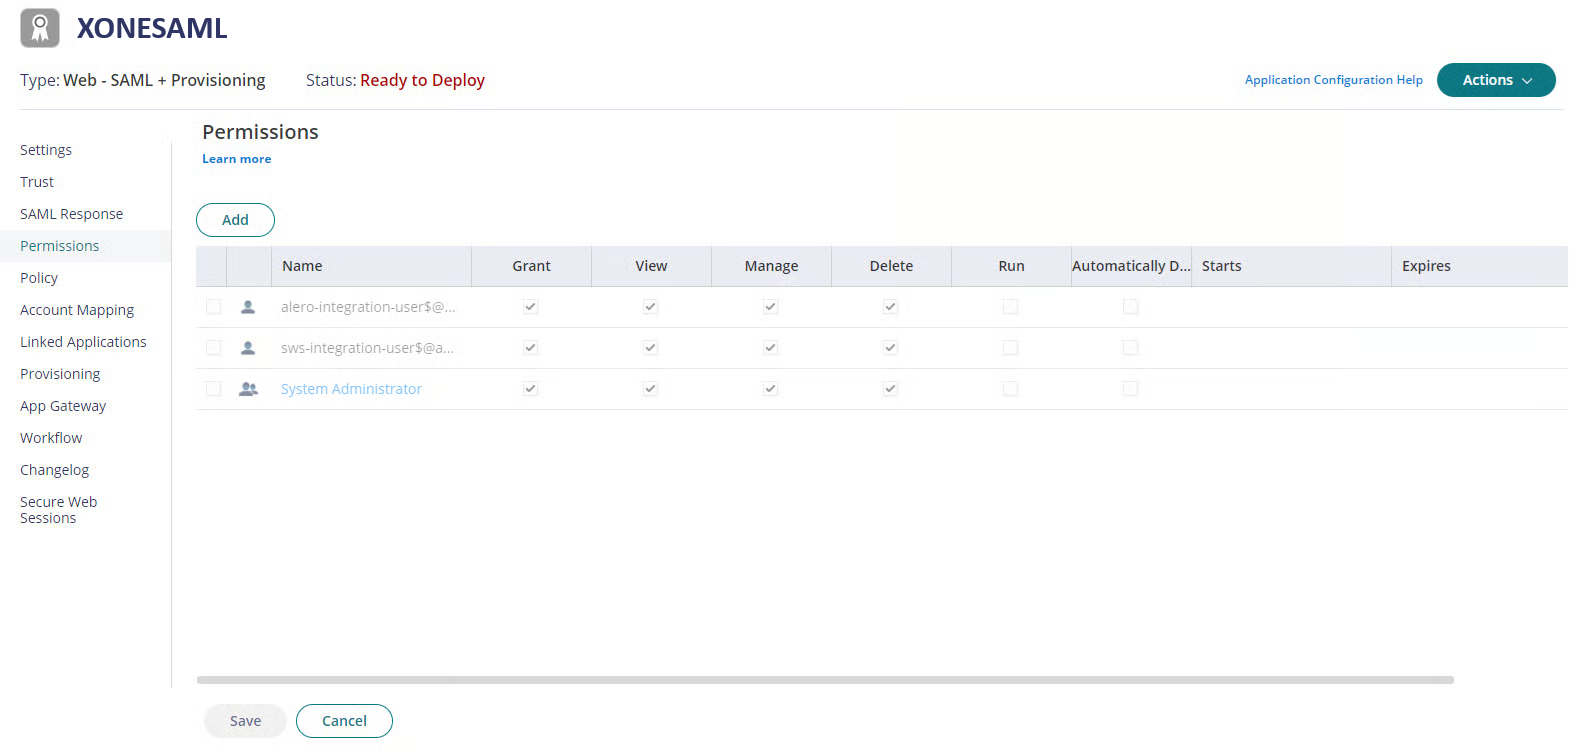Select the System Administrator row checkbox
This screenshot has width=1586, height=753.
[214, 389]
